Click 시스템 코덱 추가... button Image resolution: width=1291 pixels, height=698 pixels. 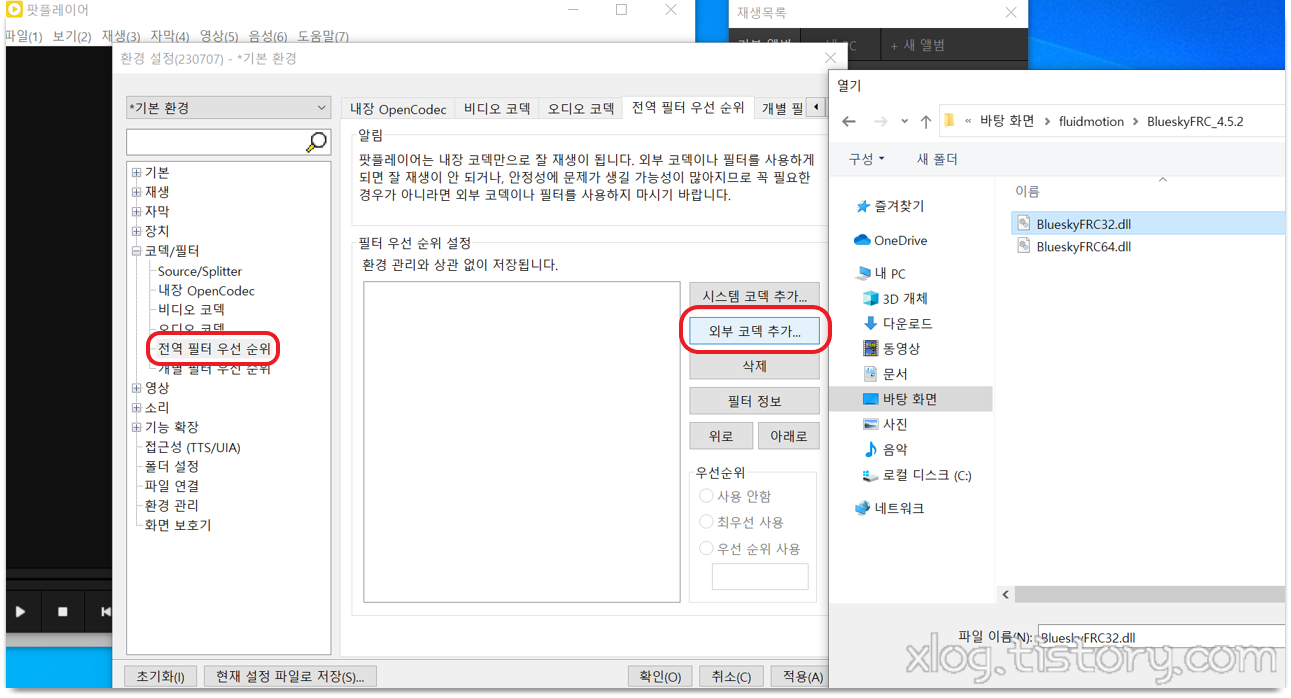coord(754,296)
